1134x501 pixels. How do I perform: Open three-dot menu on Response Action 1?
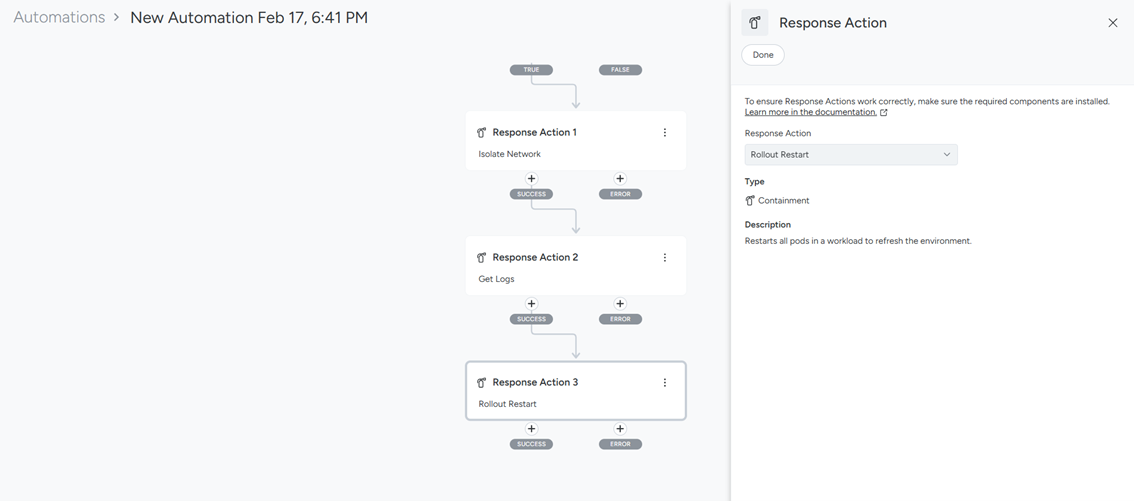pyautogui.click(x=665, y=132)
